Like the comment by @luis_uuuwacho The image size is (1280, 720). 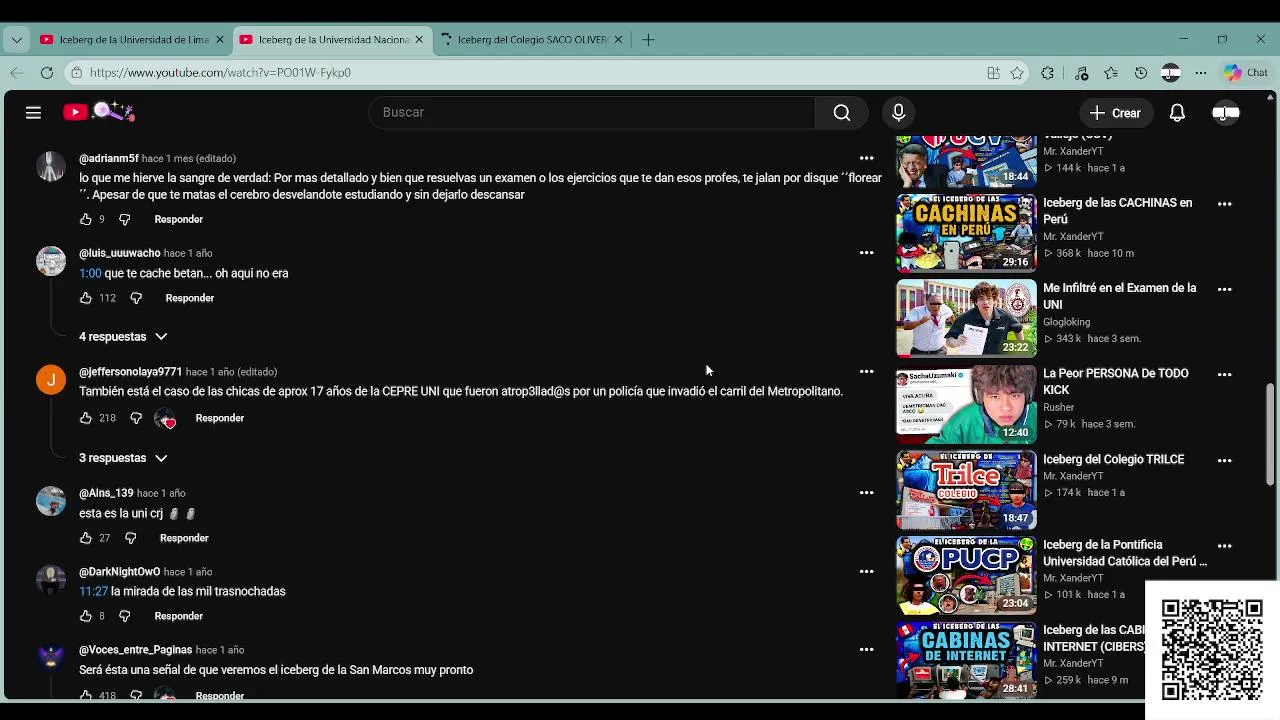85,298
